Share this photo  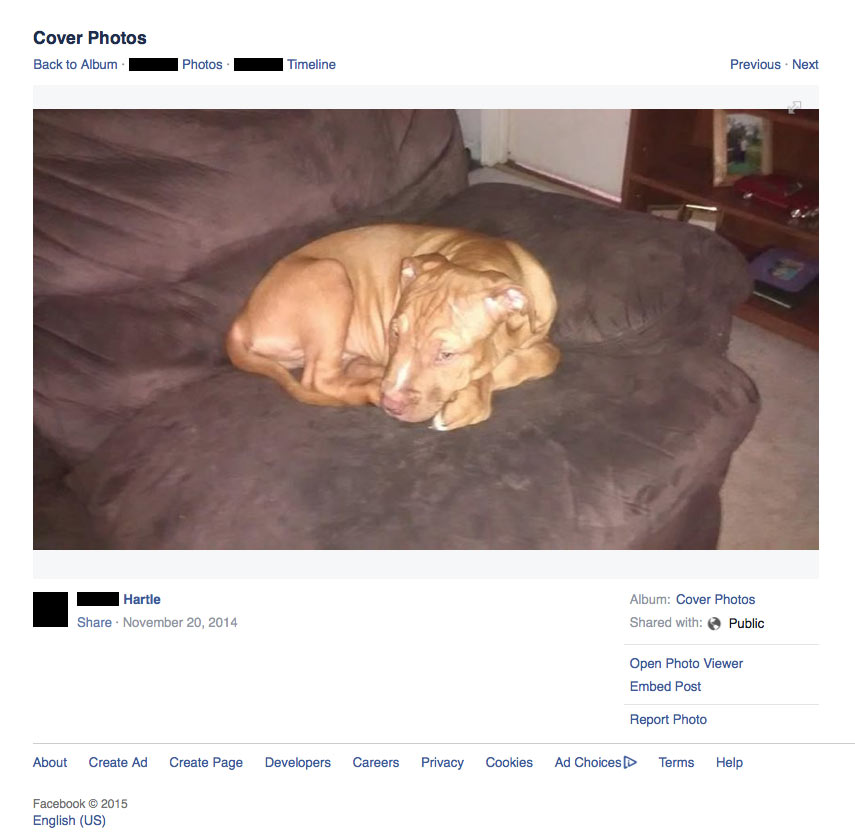94,622
